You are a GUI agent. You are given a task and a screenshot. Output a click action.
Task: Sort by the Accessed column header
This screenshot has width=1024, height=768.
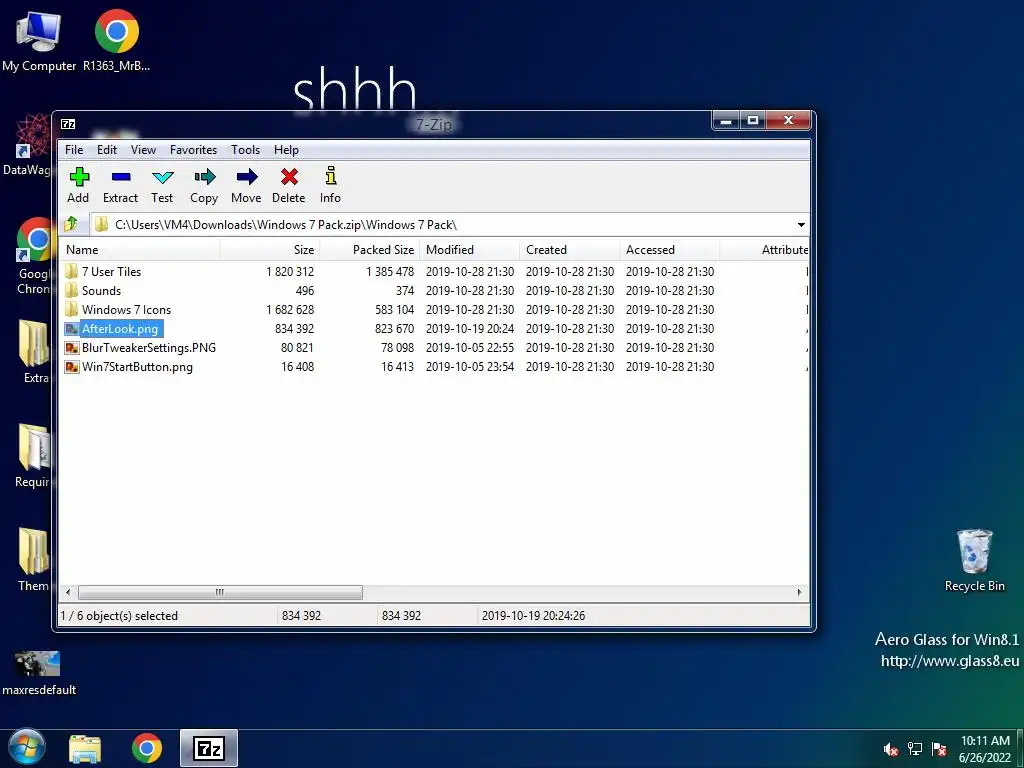click(x=669, y=249)
